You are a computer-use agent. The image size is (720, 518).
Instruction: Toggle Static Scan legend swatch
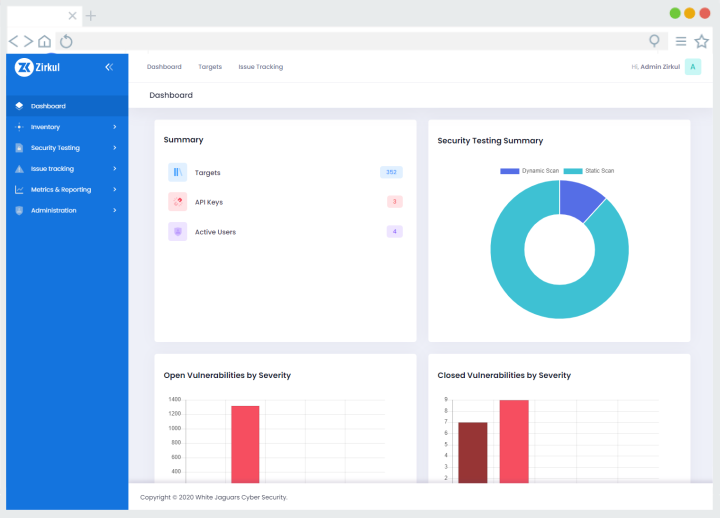573,171
